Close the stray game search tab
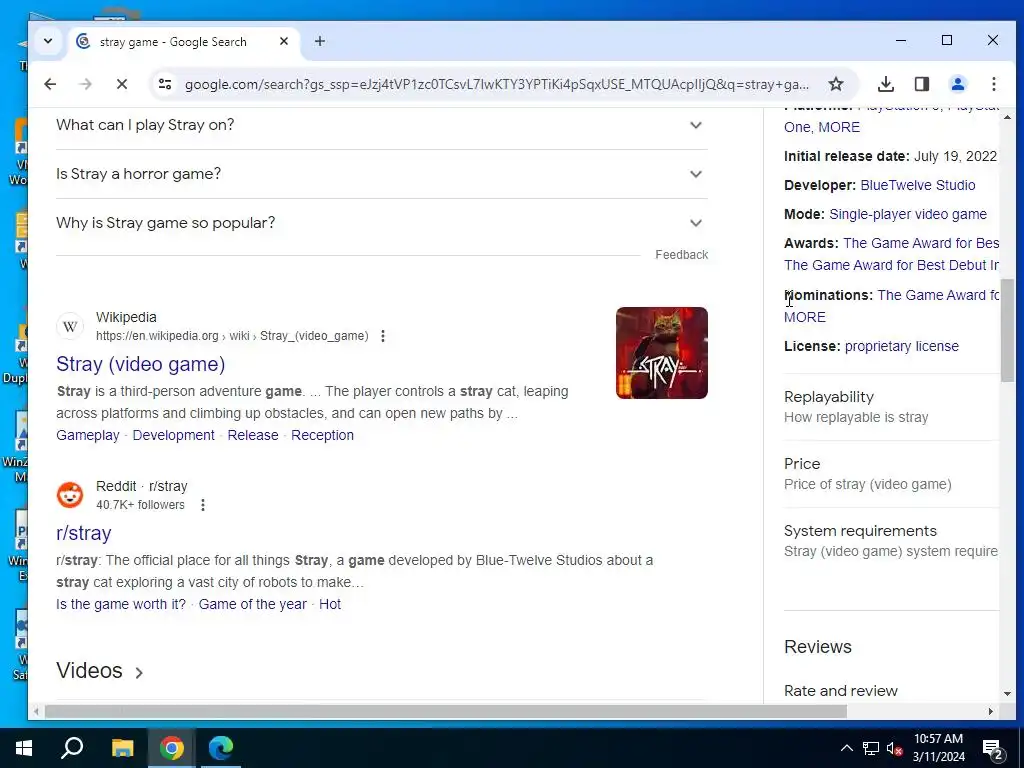The height and width of the screenshot is (768, 1024). [283, 41]
